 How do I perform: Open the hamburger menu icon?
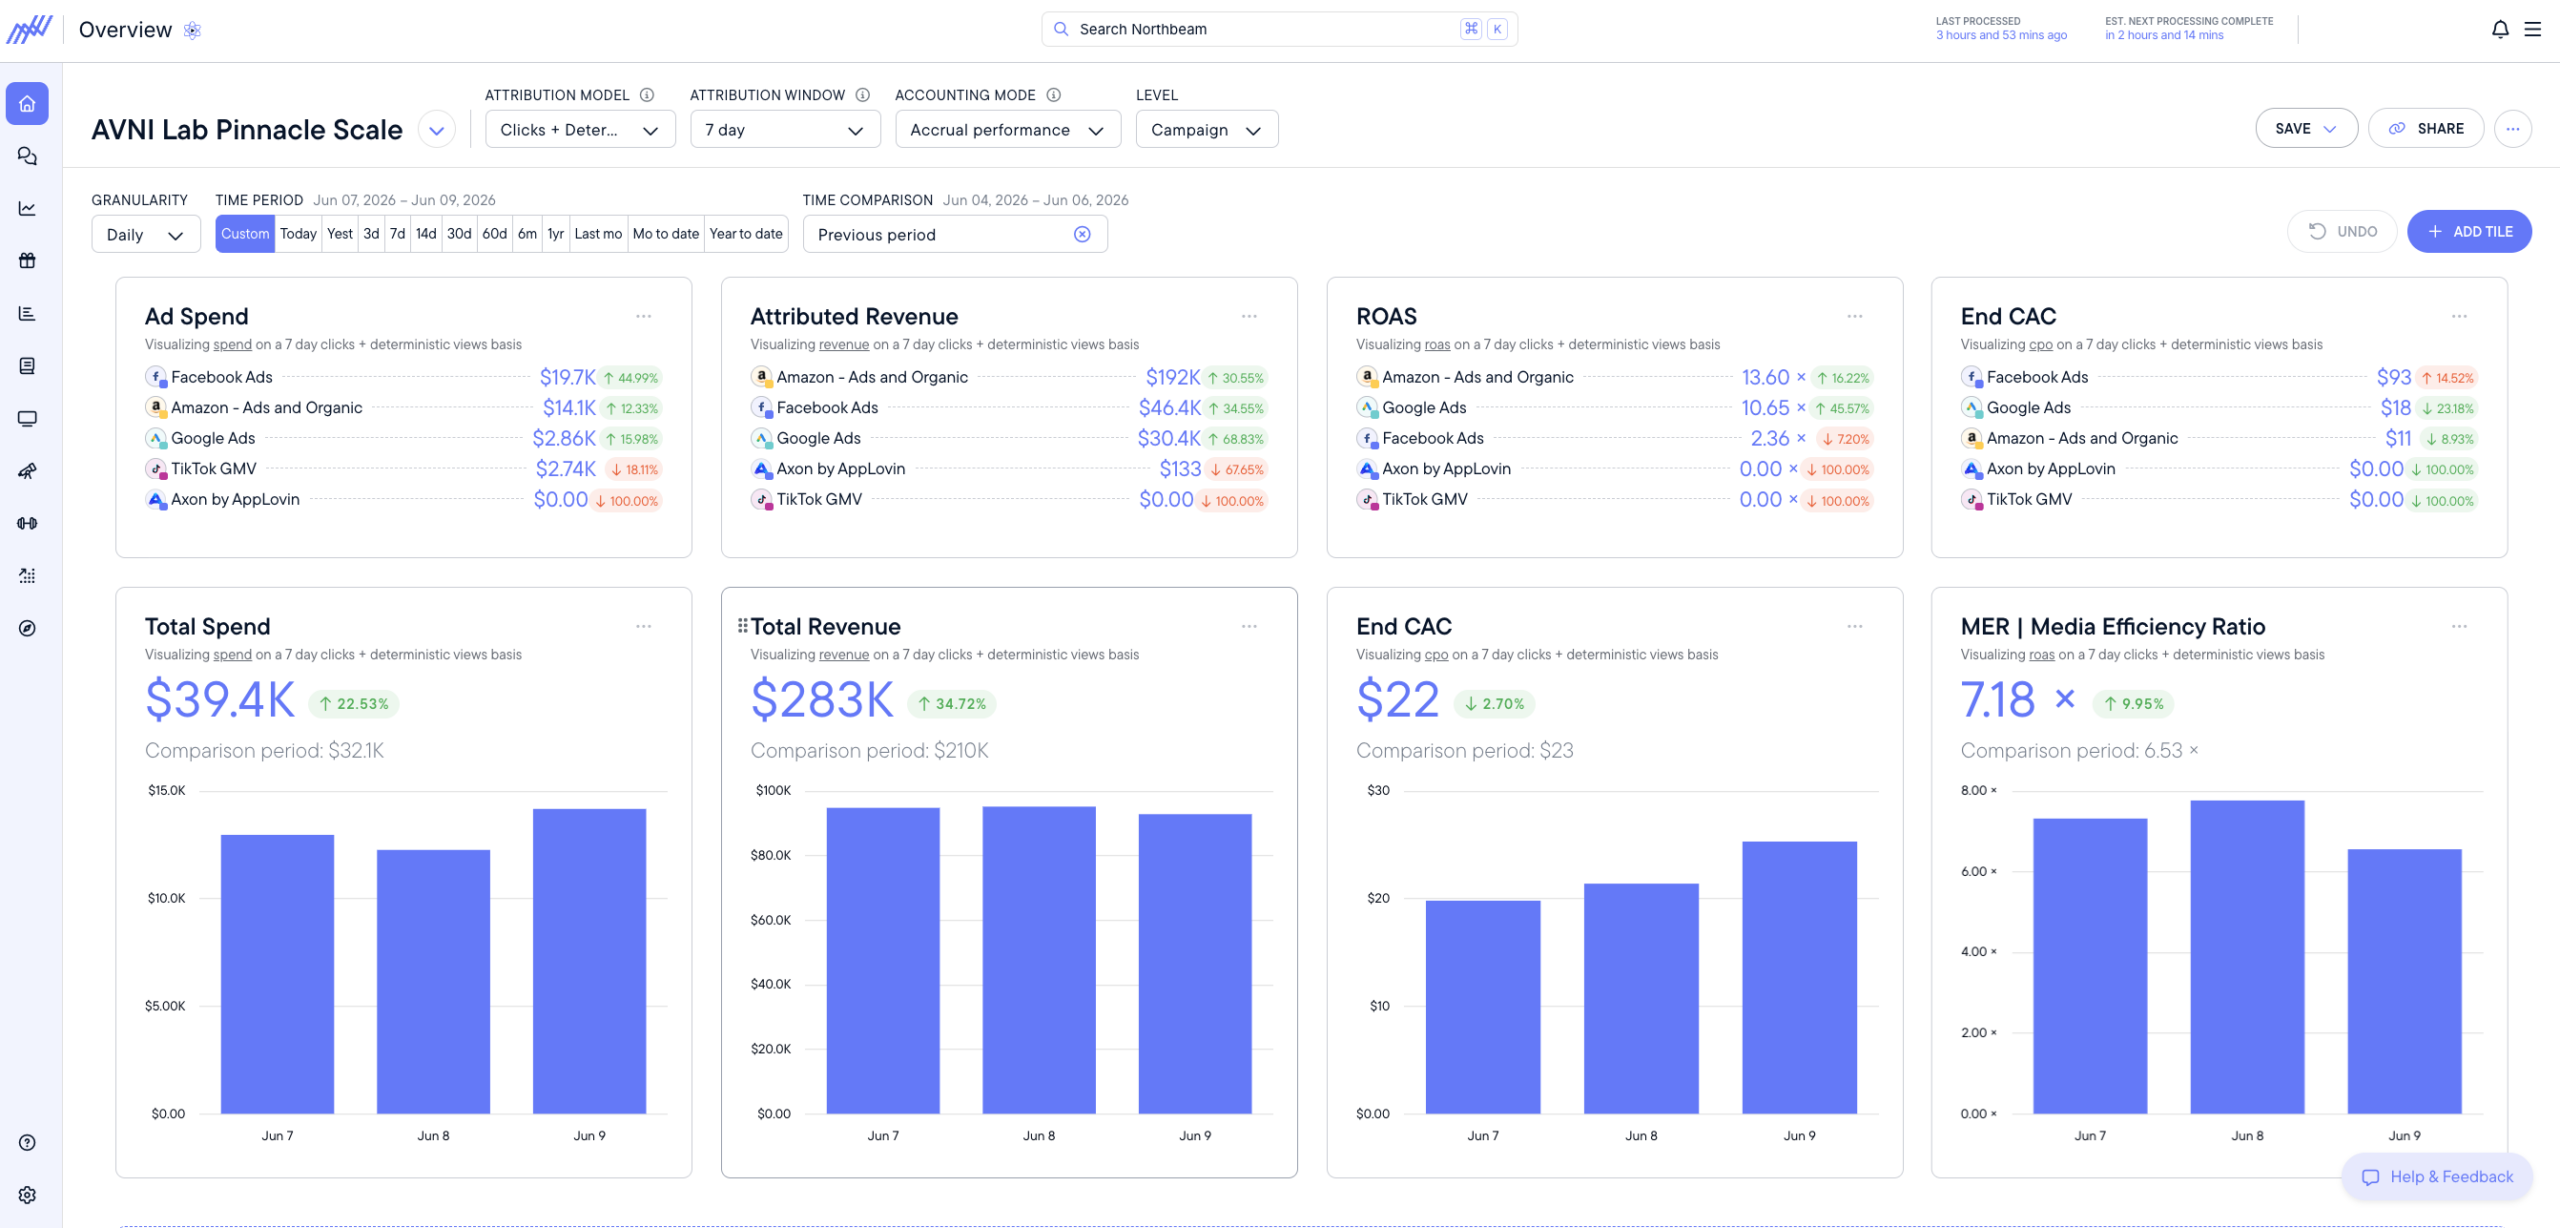[x=2533, y=29]
